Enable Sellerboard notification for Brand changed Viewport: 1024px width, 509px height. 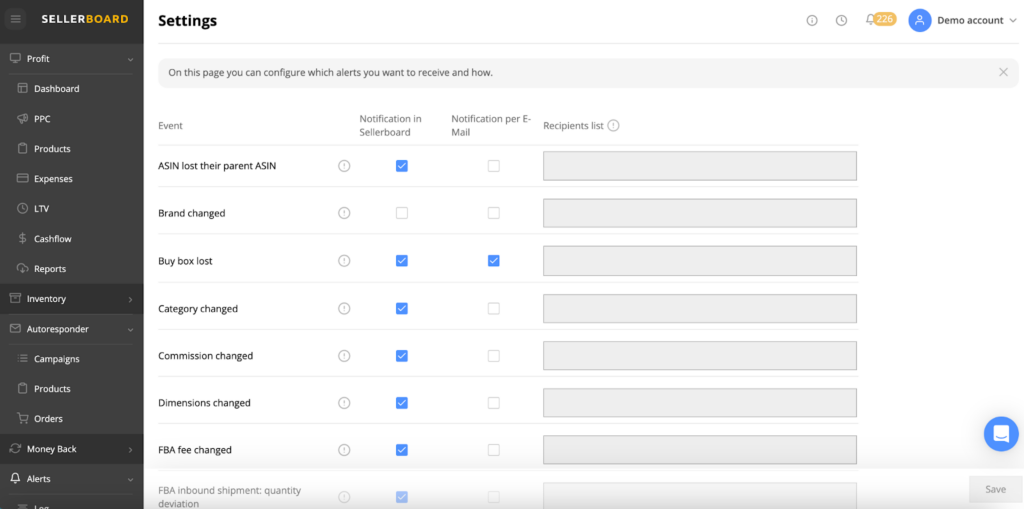point(402,213)
